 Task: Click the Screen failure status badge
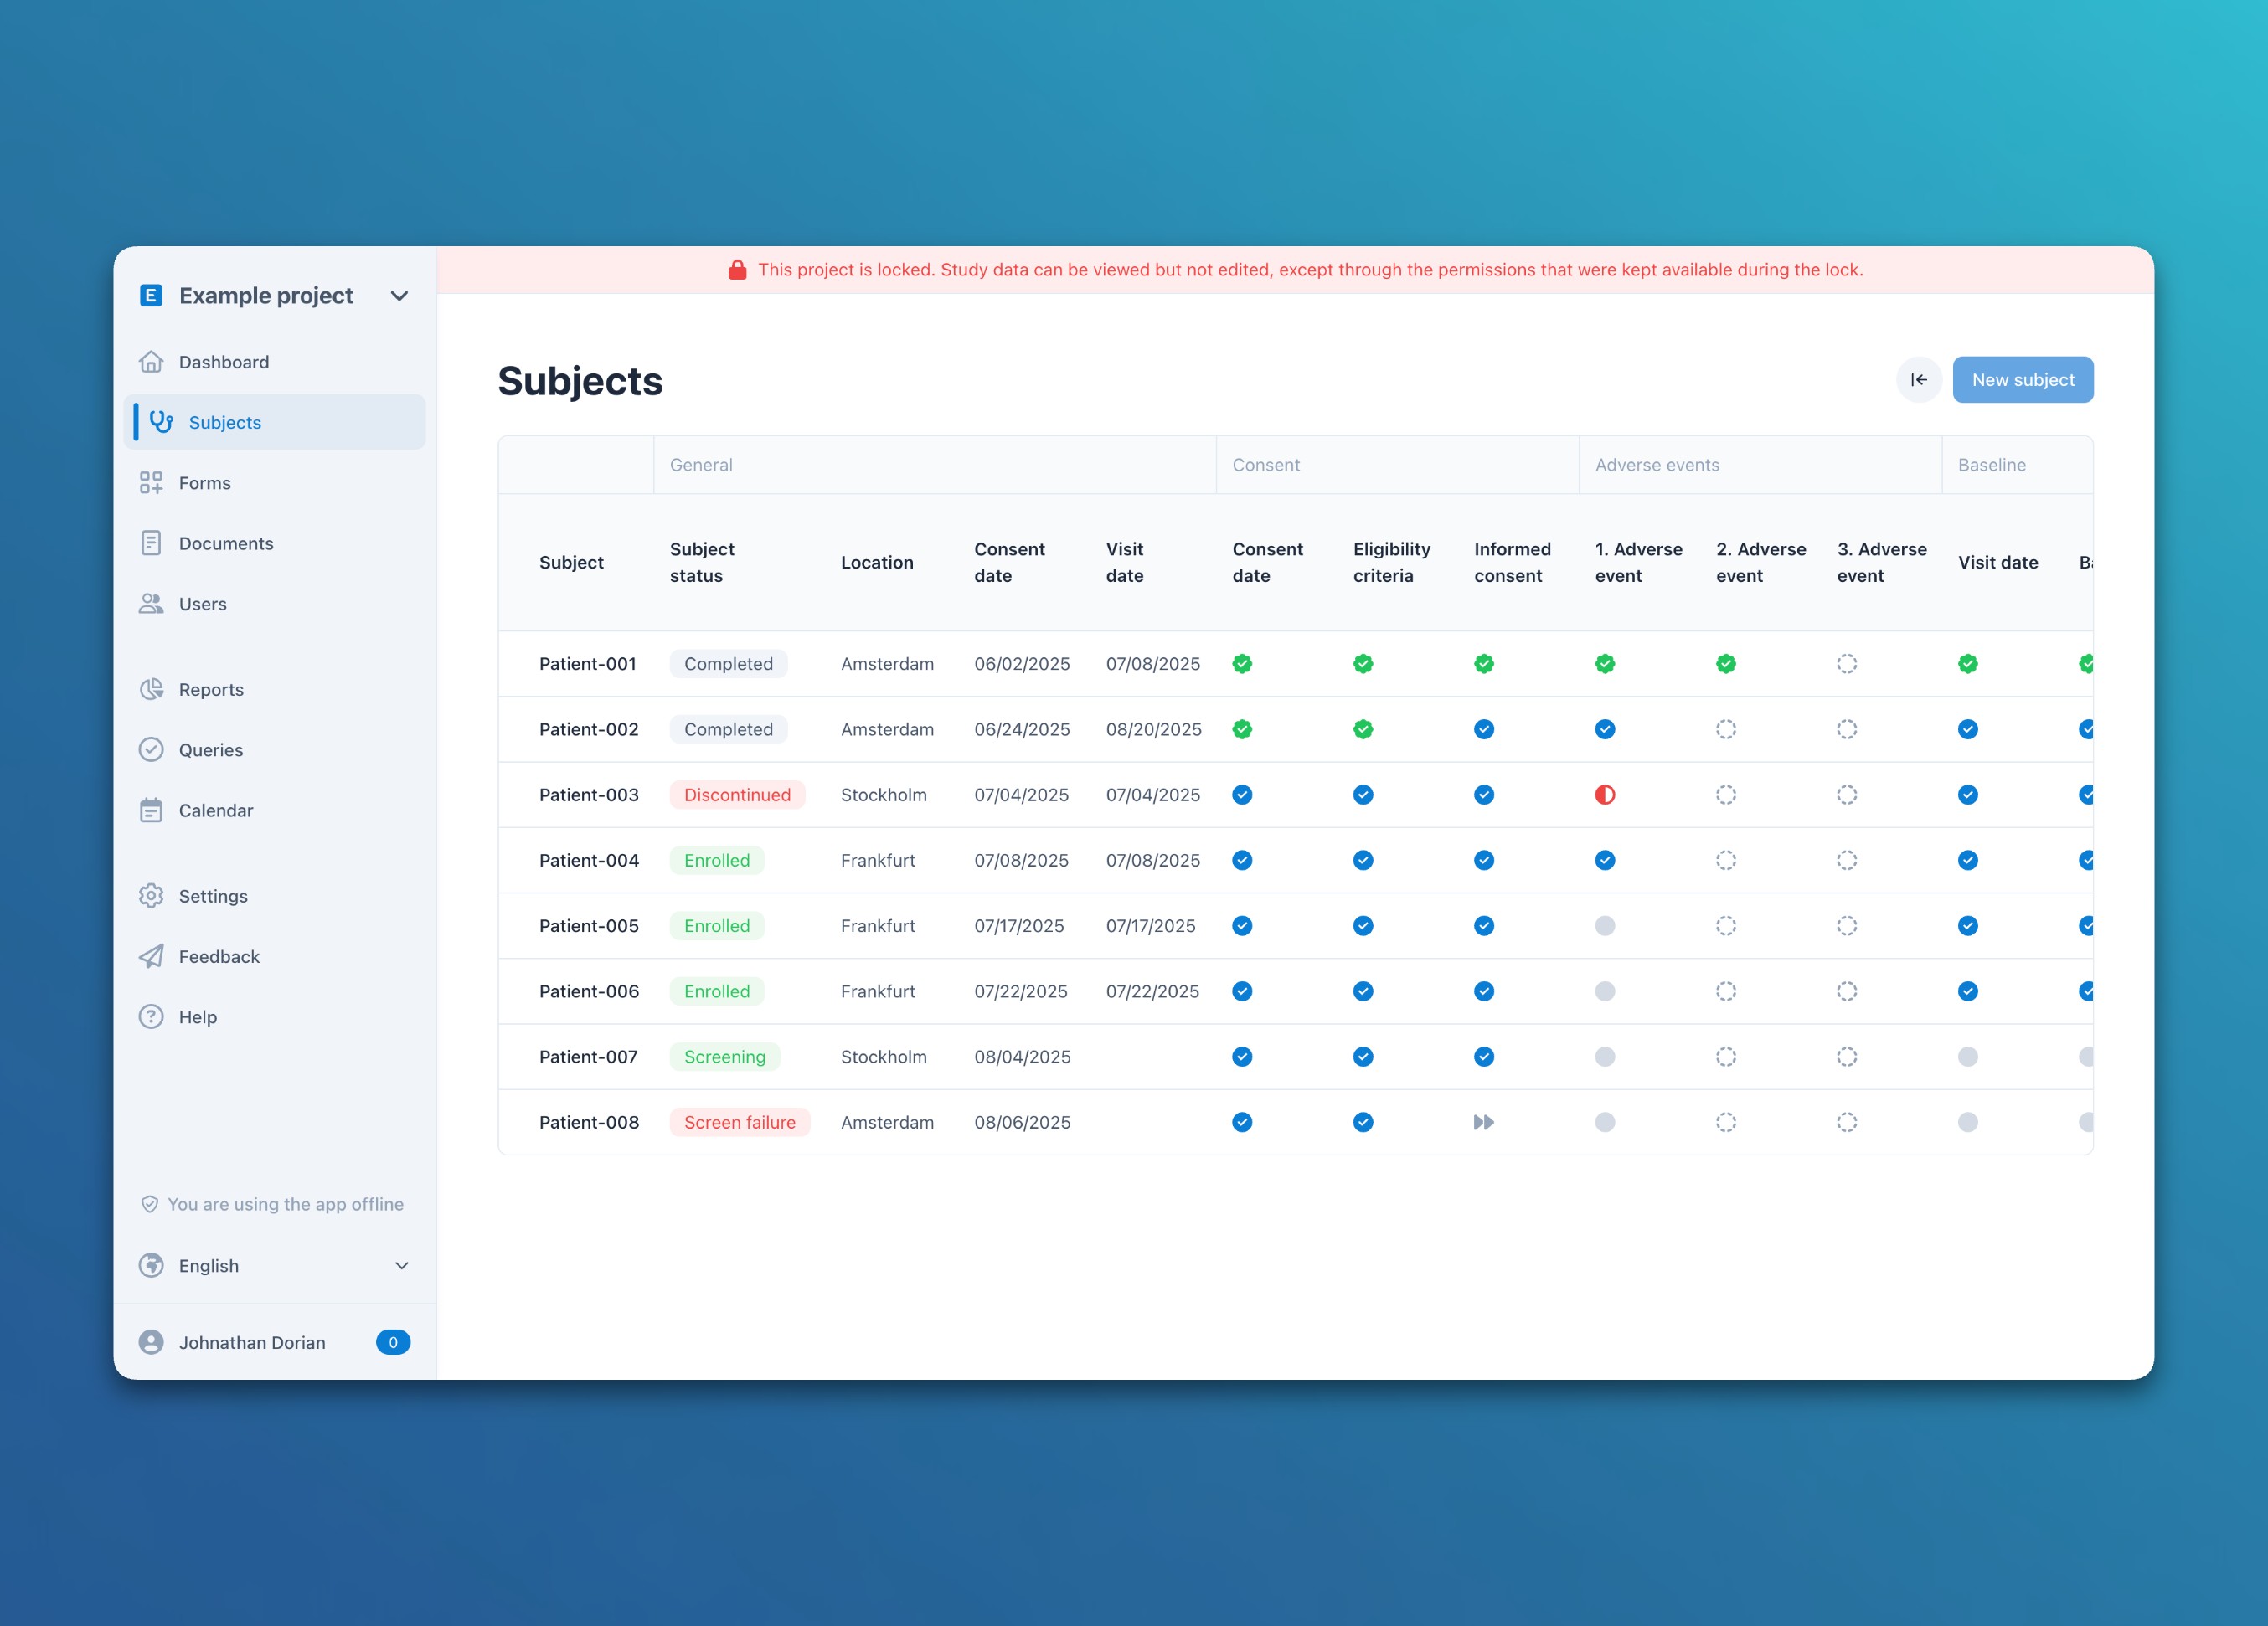click(739, 1122)
